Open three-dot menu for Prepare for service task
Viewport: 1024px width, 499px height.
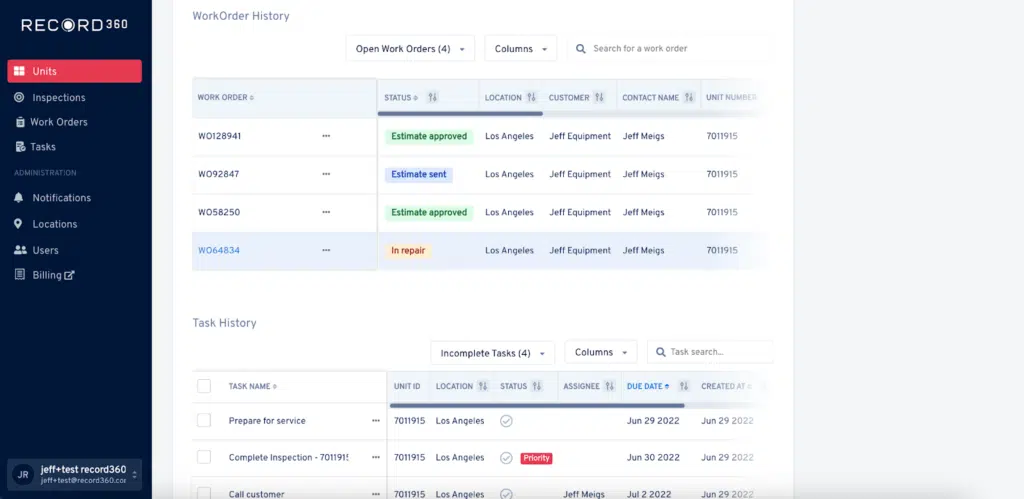point(376,421)
